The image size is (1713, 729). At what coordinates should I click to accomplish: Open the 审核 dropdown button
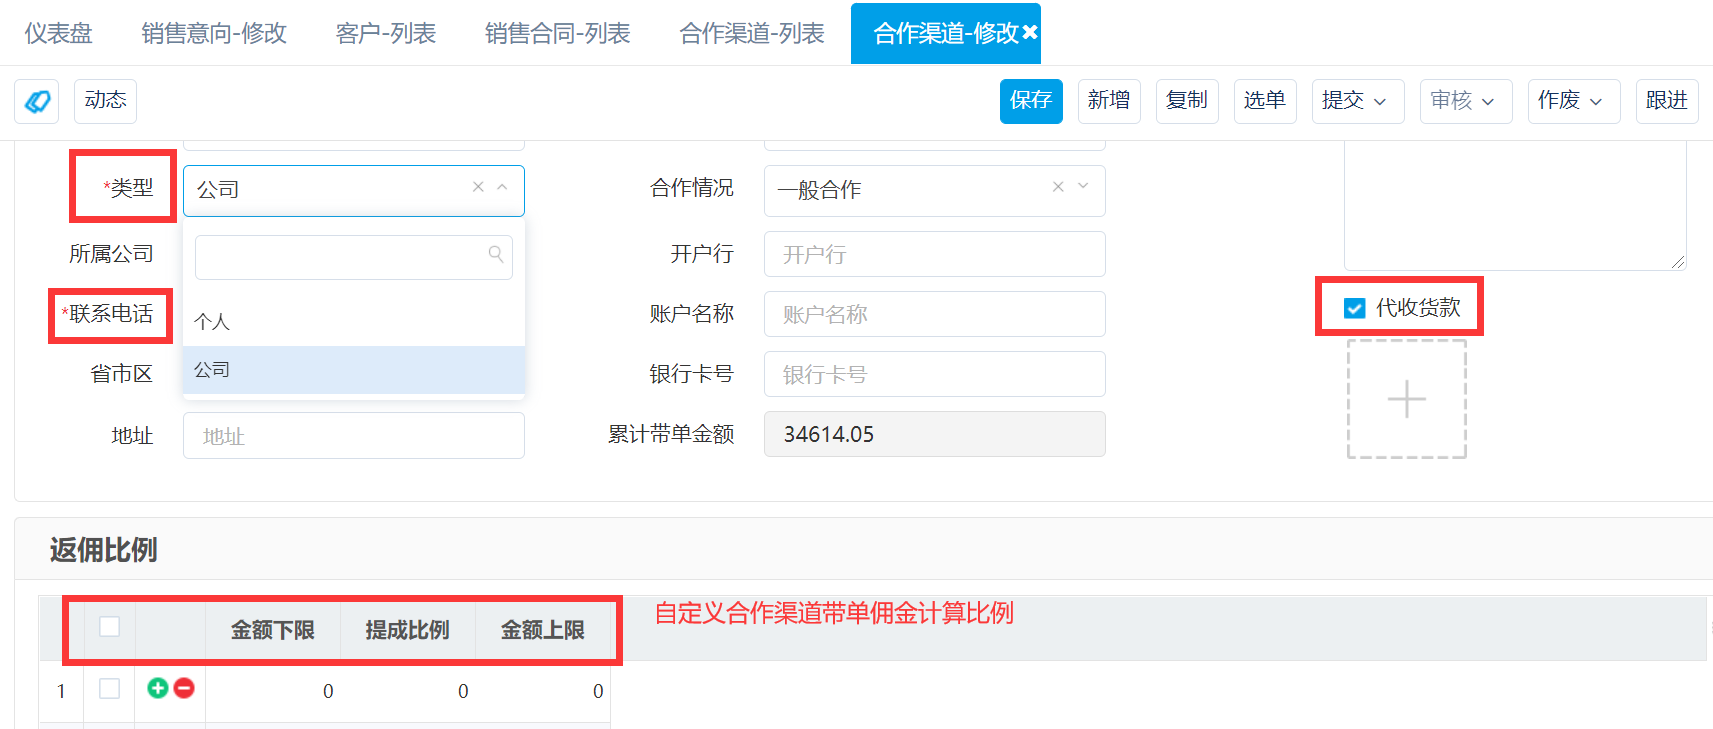coord(1466,101)
